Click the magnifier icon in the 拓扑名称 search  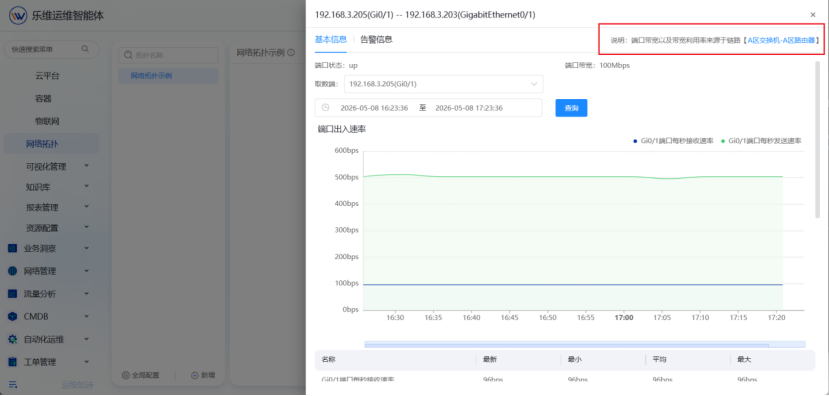127,55
